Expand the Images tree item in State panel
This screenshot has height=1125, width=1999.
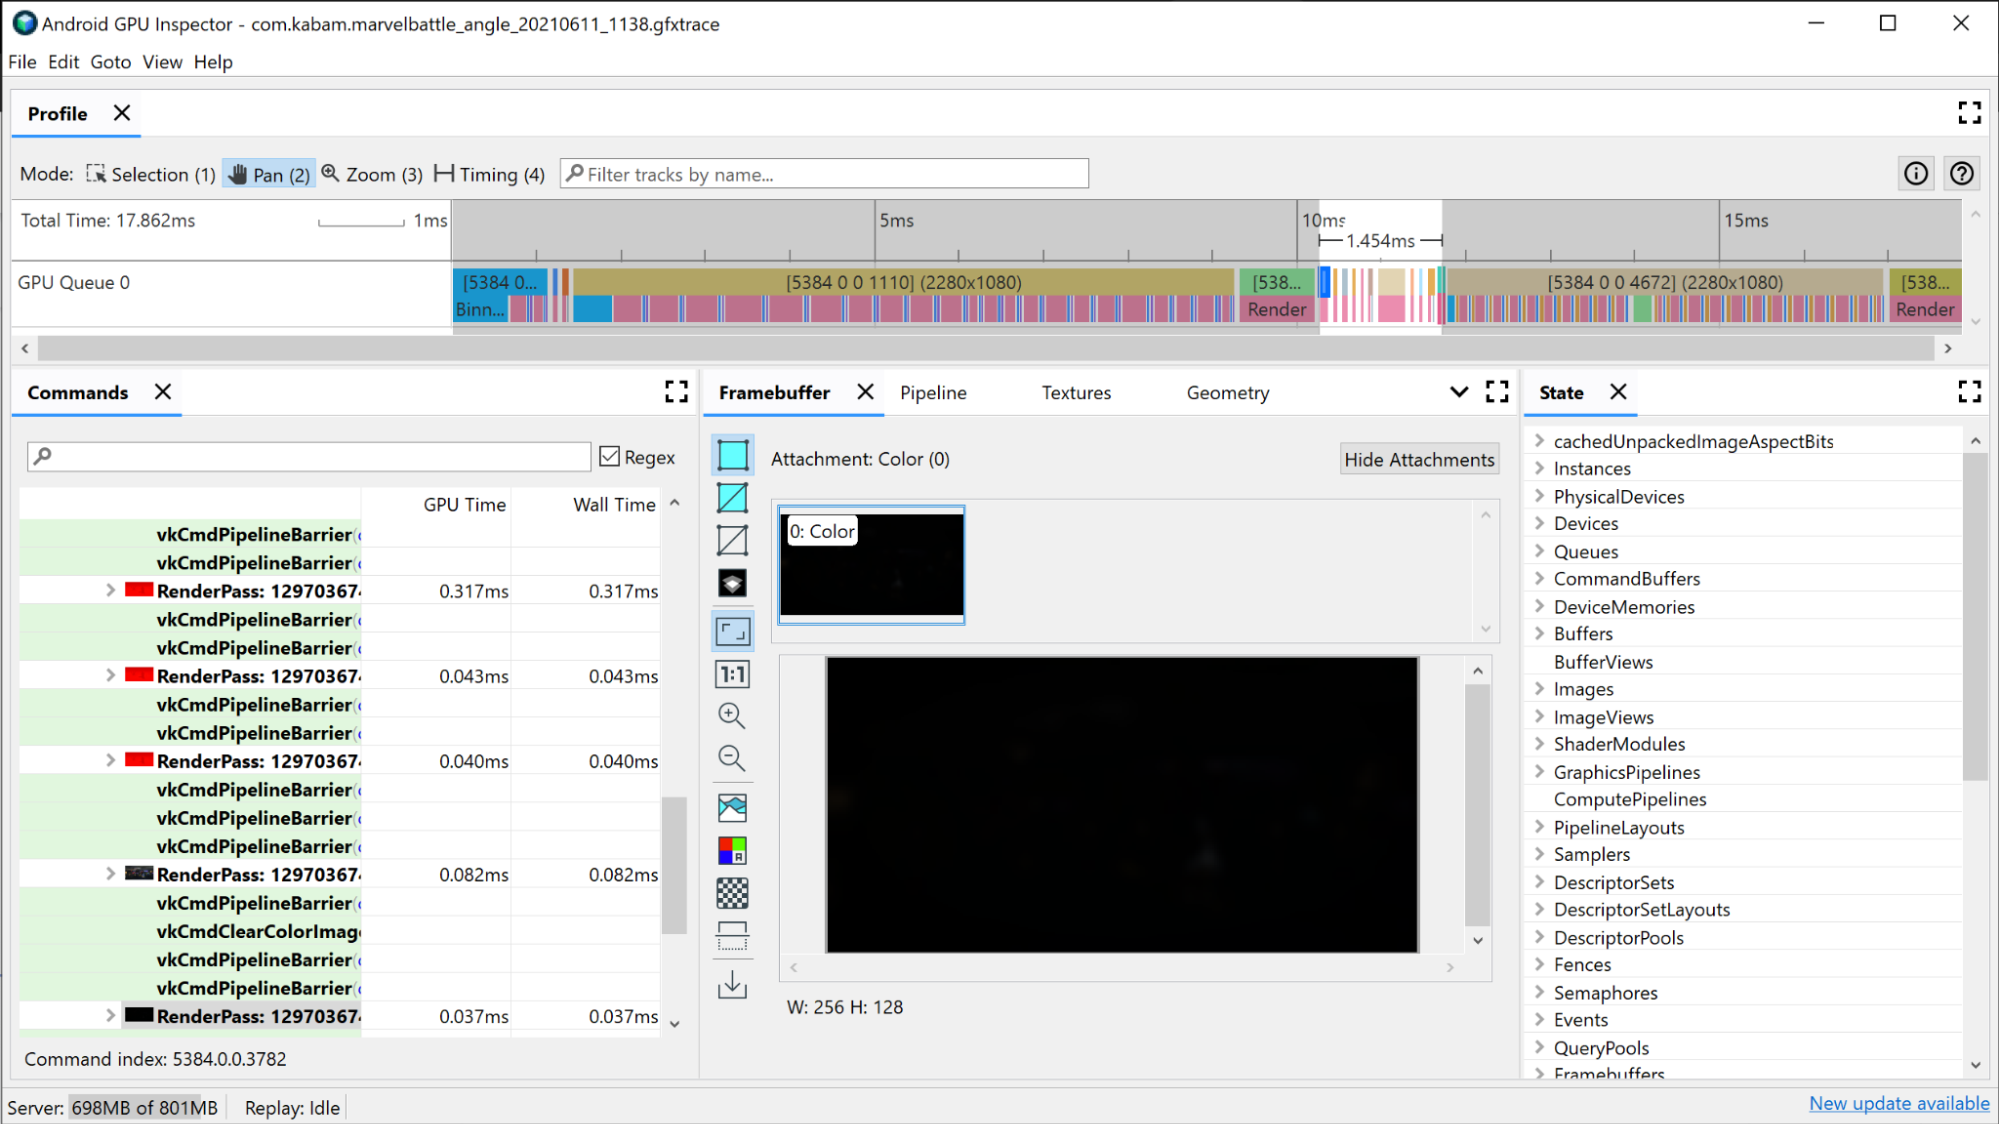click(1538, 688)
